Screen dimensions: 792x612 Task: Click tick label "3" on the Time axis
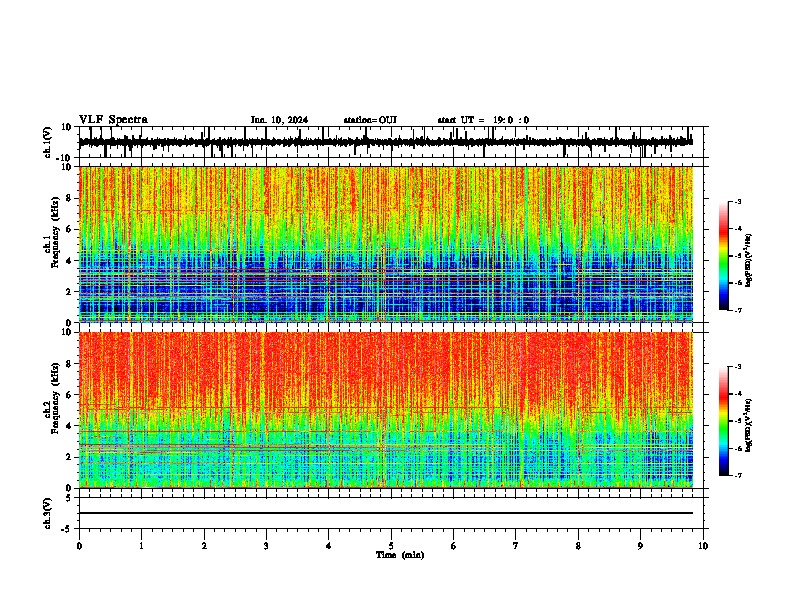point(266,546)
